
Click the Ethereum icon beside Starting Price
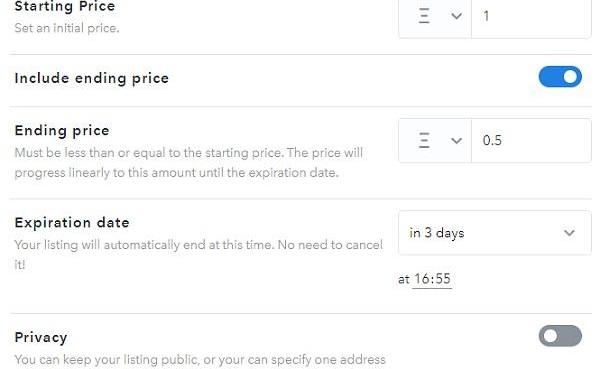424,16
